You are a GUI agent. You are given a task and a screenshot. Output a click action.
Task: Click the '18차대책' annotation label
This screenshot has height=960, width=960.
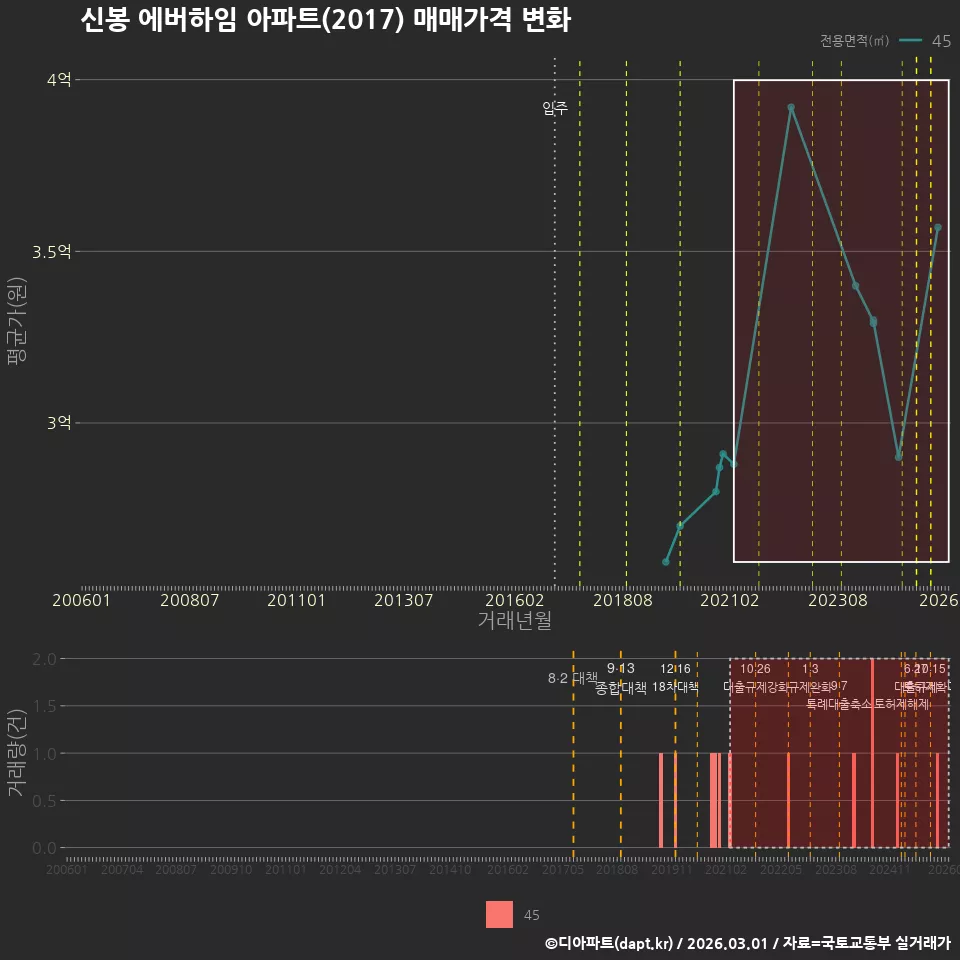click(675, 686)
